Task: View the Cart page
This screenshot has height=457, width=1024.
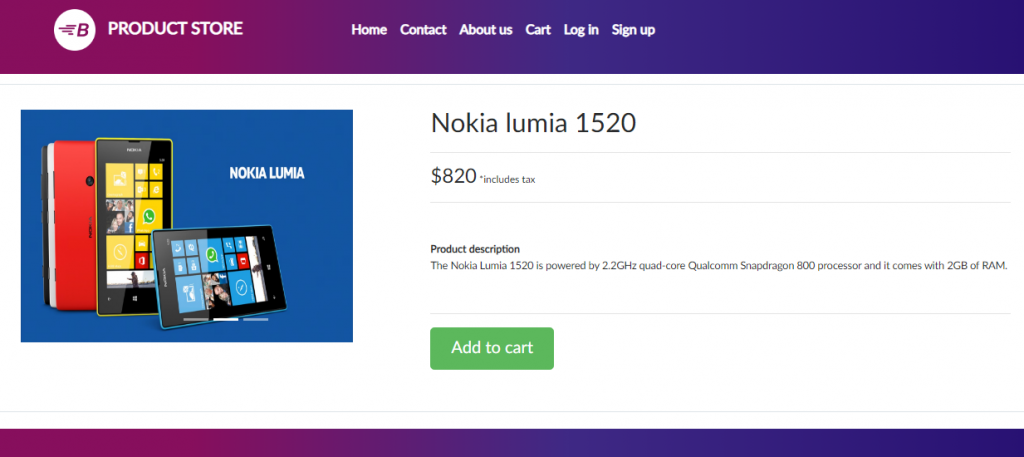Action: click(x=538, y=30)
